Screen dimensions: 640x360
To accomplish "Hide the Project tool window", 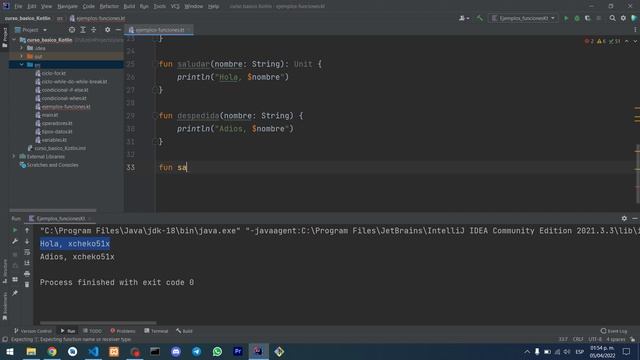I will pos(118,30).
